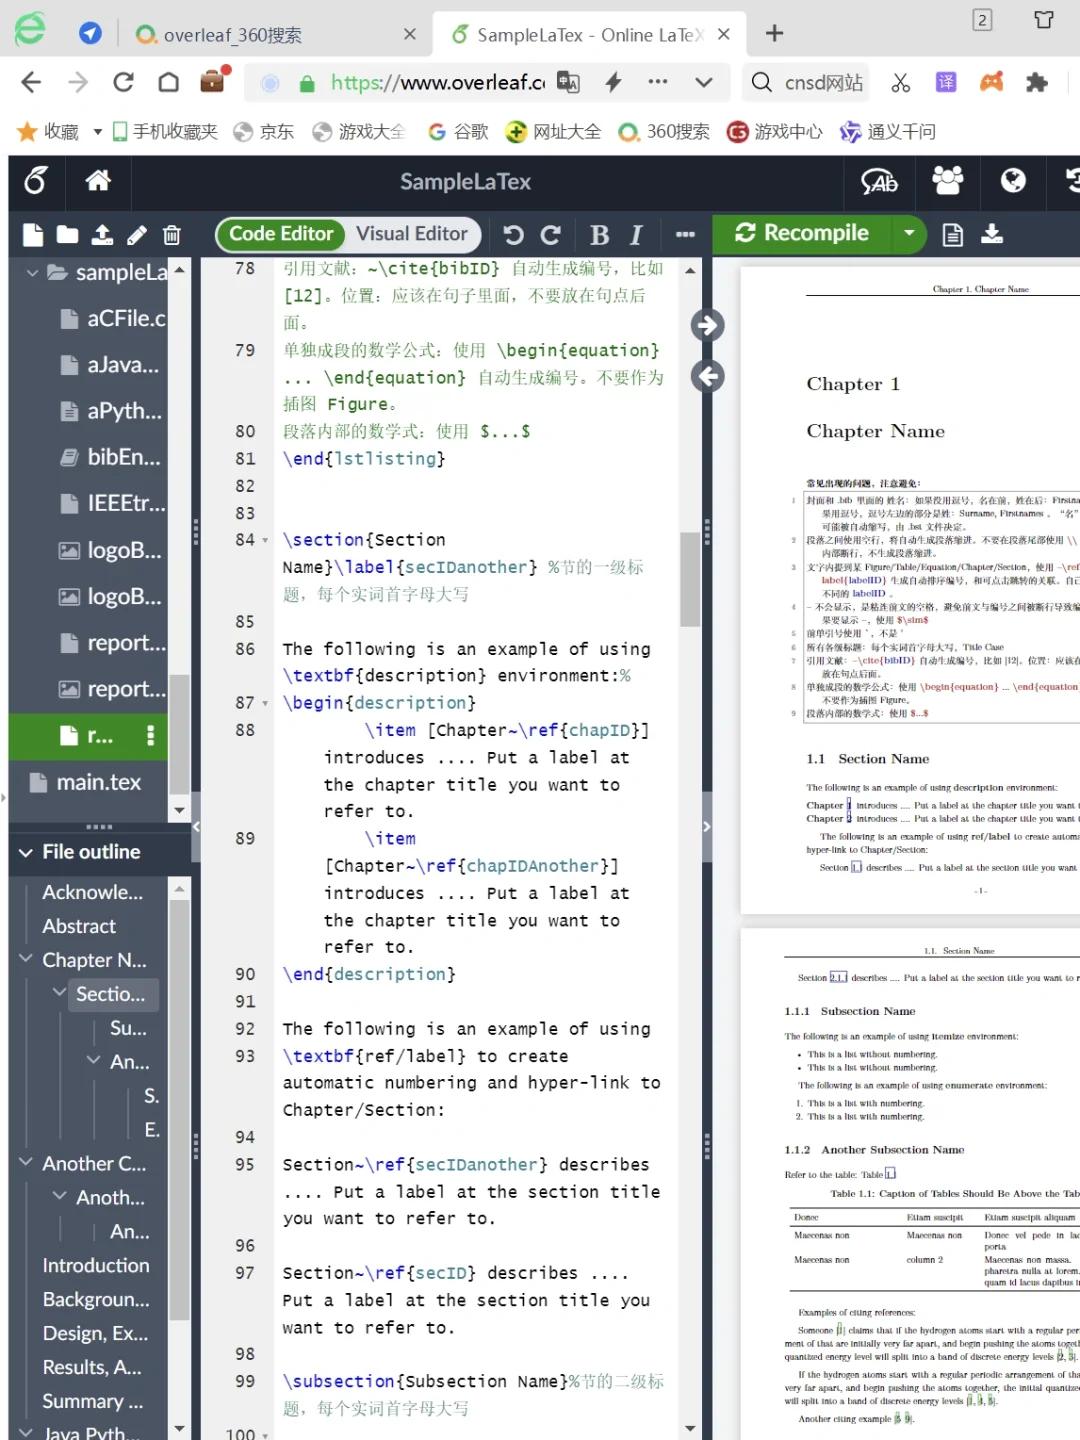Open the Overleaf logo menu
1080x1440 pixels.
[x=36, y=181]
